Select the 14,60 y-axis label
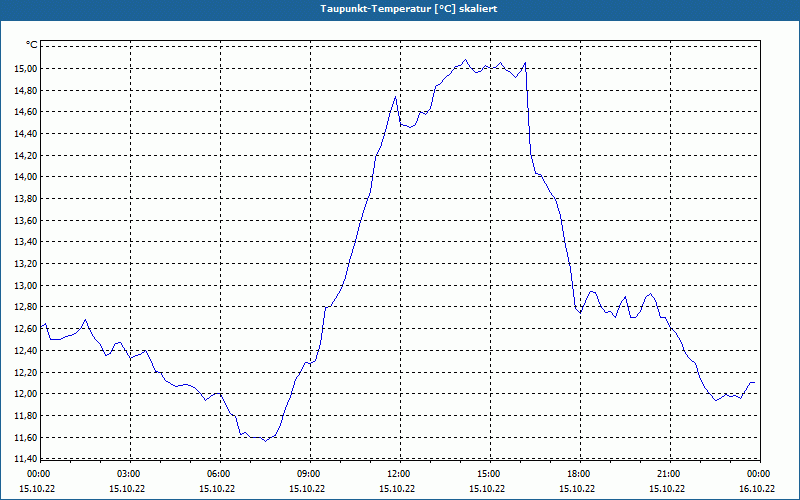This screenshot has width=800, height=500. pyautogui.click(x=28, y=112)
